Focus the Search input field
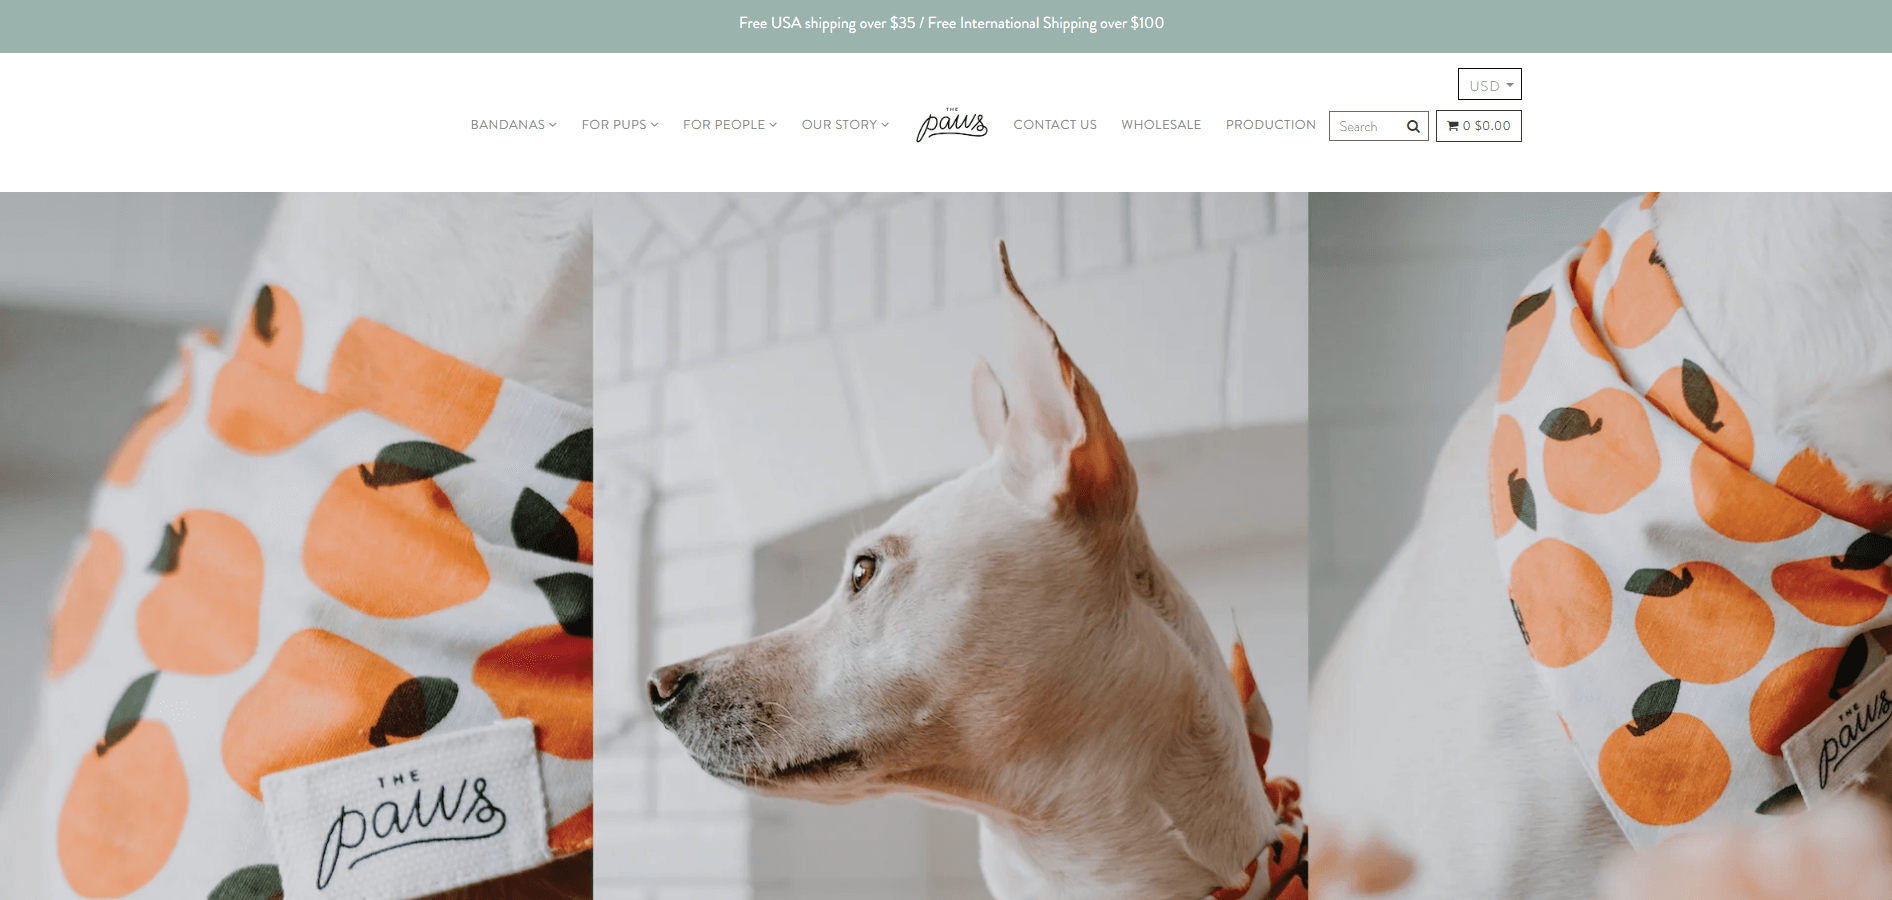This screenshot has height=900, width=1892. click(1367, 126)
